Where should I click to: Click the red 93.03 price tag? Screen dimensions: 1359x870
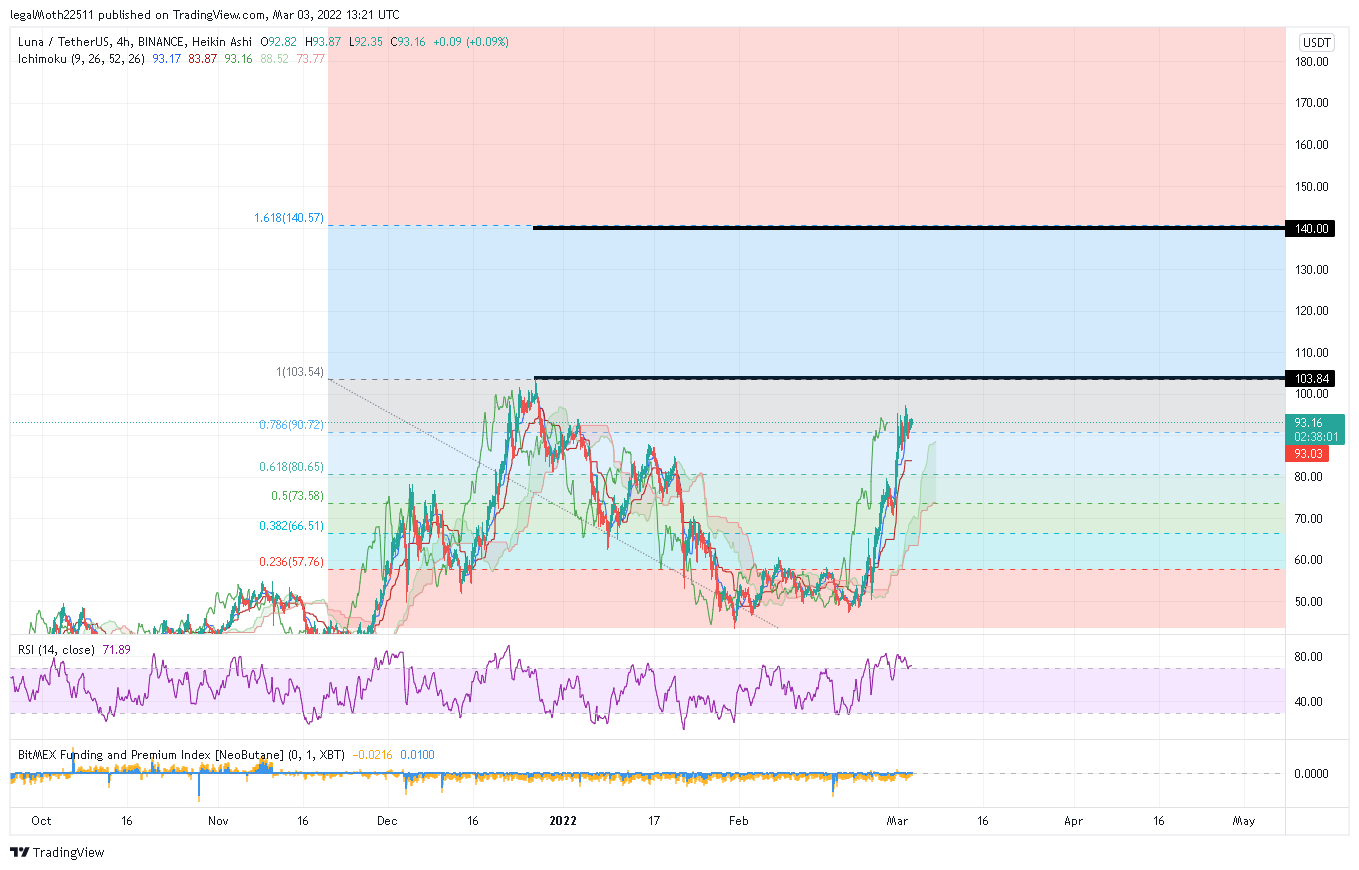tap(1309, 454)
